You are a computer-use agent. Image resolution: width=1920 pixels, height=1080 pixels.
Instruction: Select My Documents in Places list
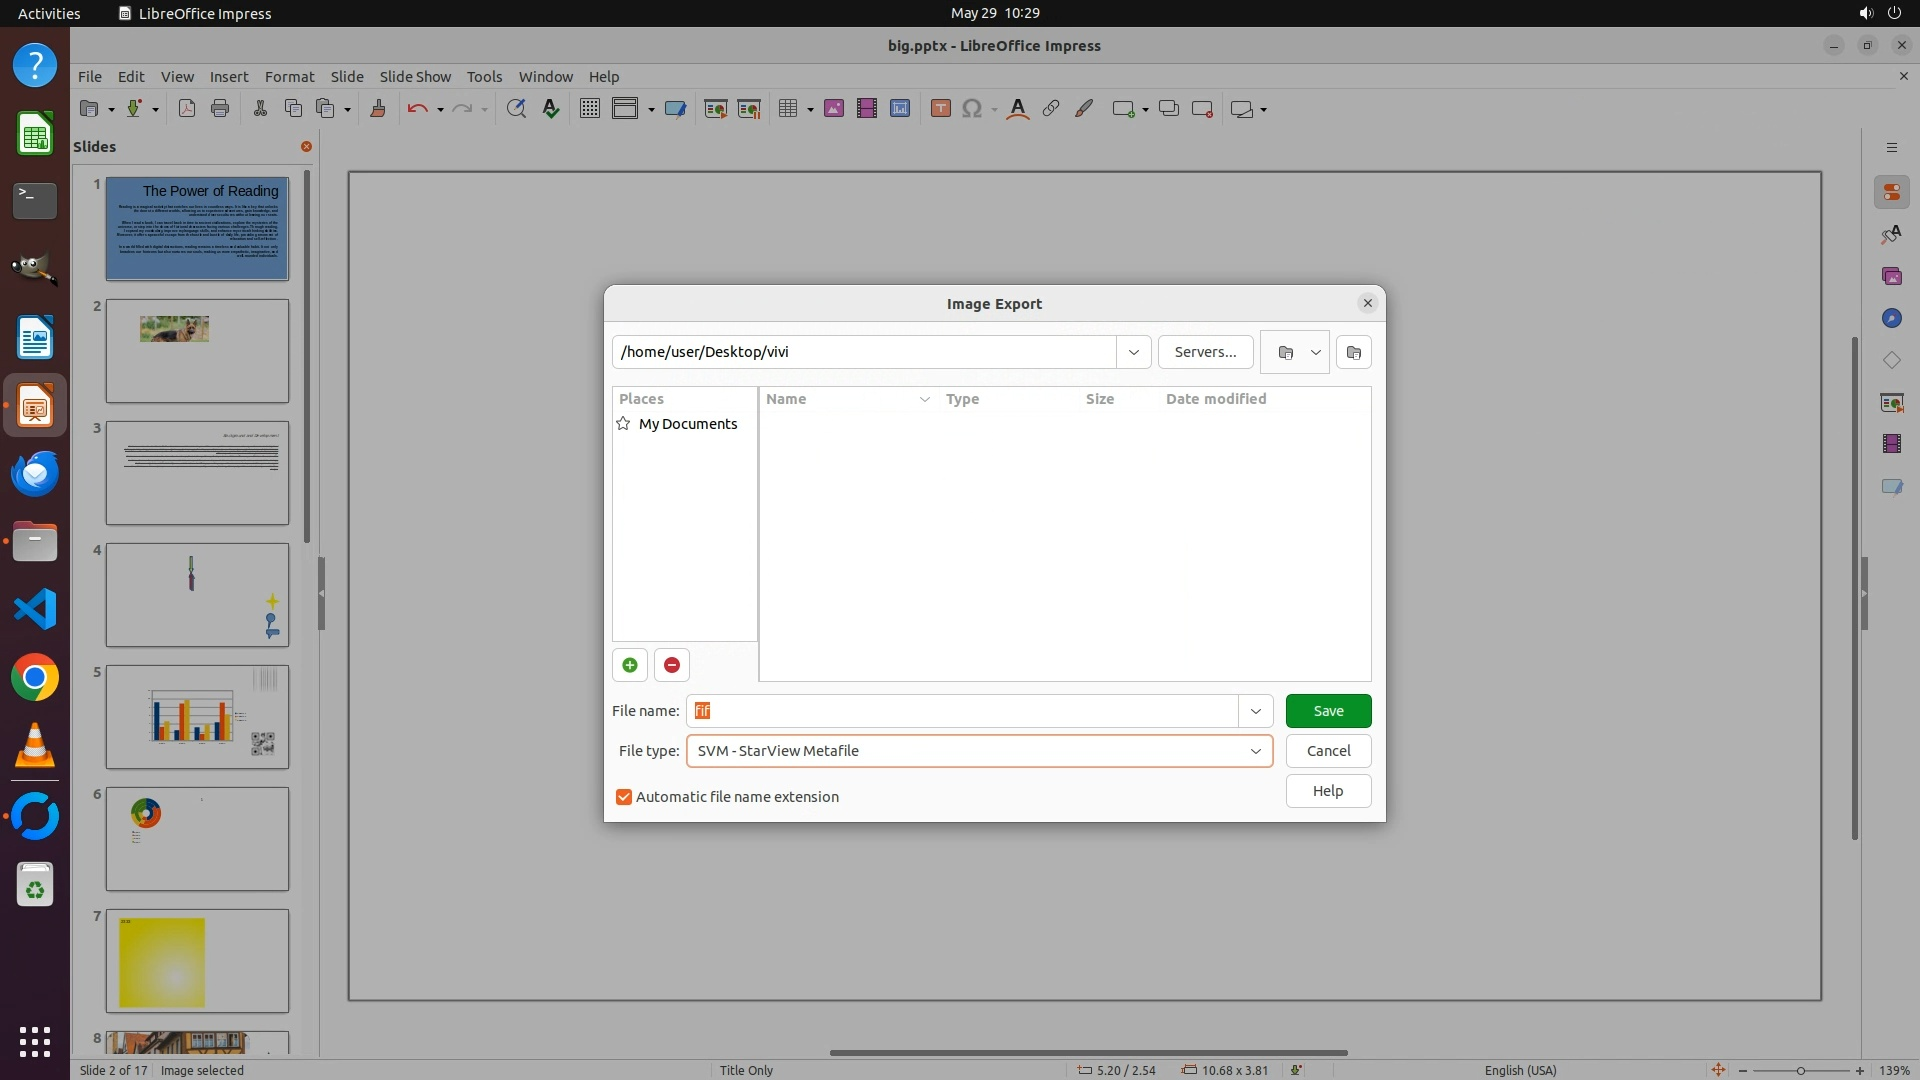tap(687, 424)
